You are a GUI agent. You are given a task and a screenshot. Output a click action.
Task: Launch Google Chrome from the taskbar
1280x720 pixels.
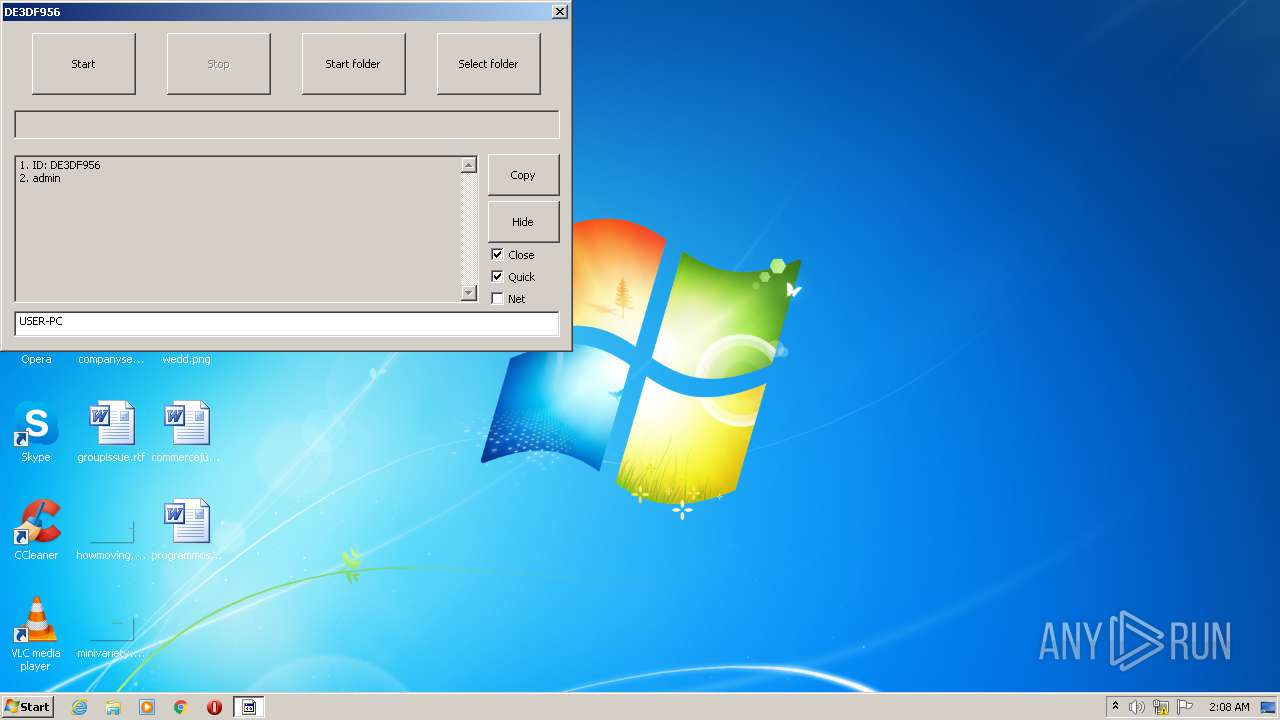pyautogui.click(x=181, y=707)
